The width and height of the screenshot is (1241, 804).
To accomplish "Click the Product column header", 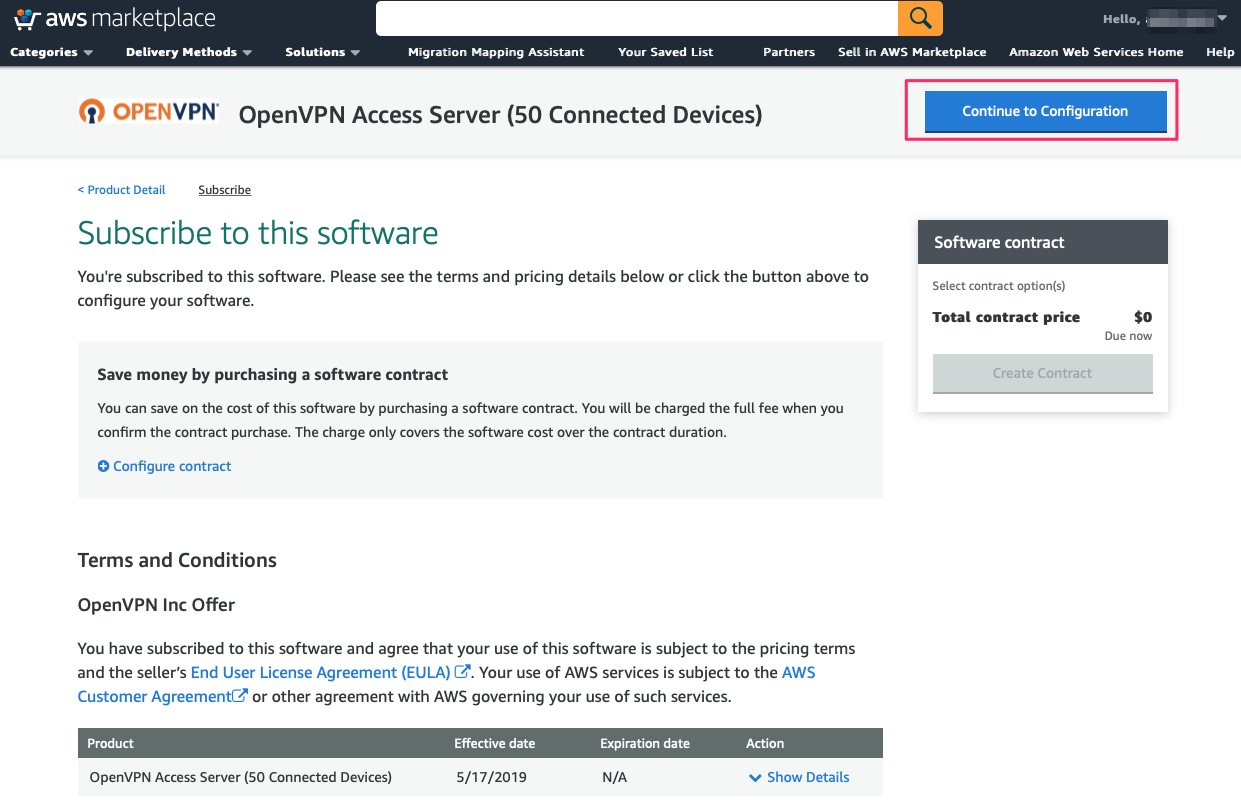I will click(111, 743).
